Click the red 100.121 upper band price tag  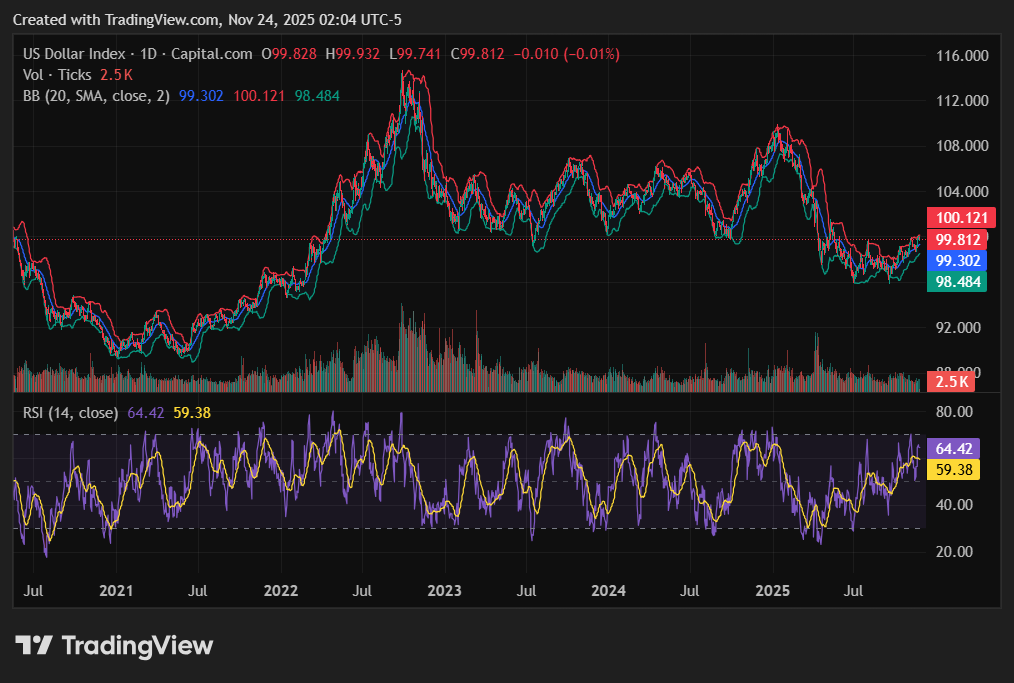(x=957, y=218)
